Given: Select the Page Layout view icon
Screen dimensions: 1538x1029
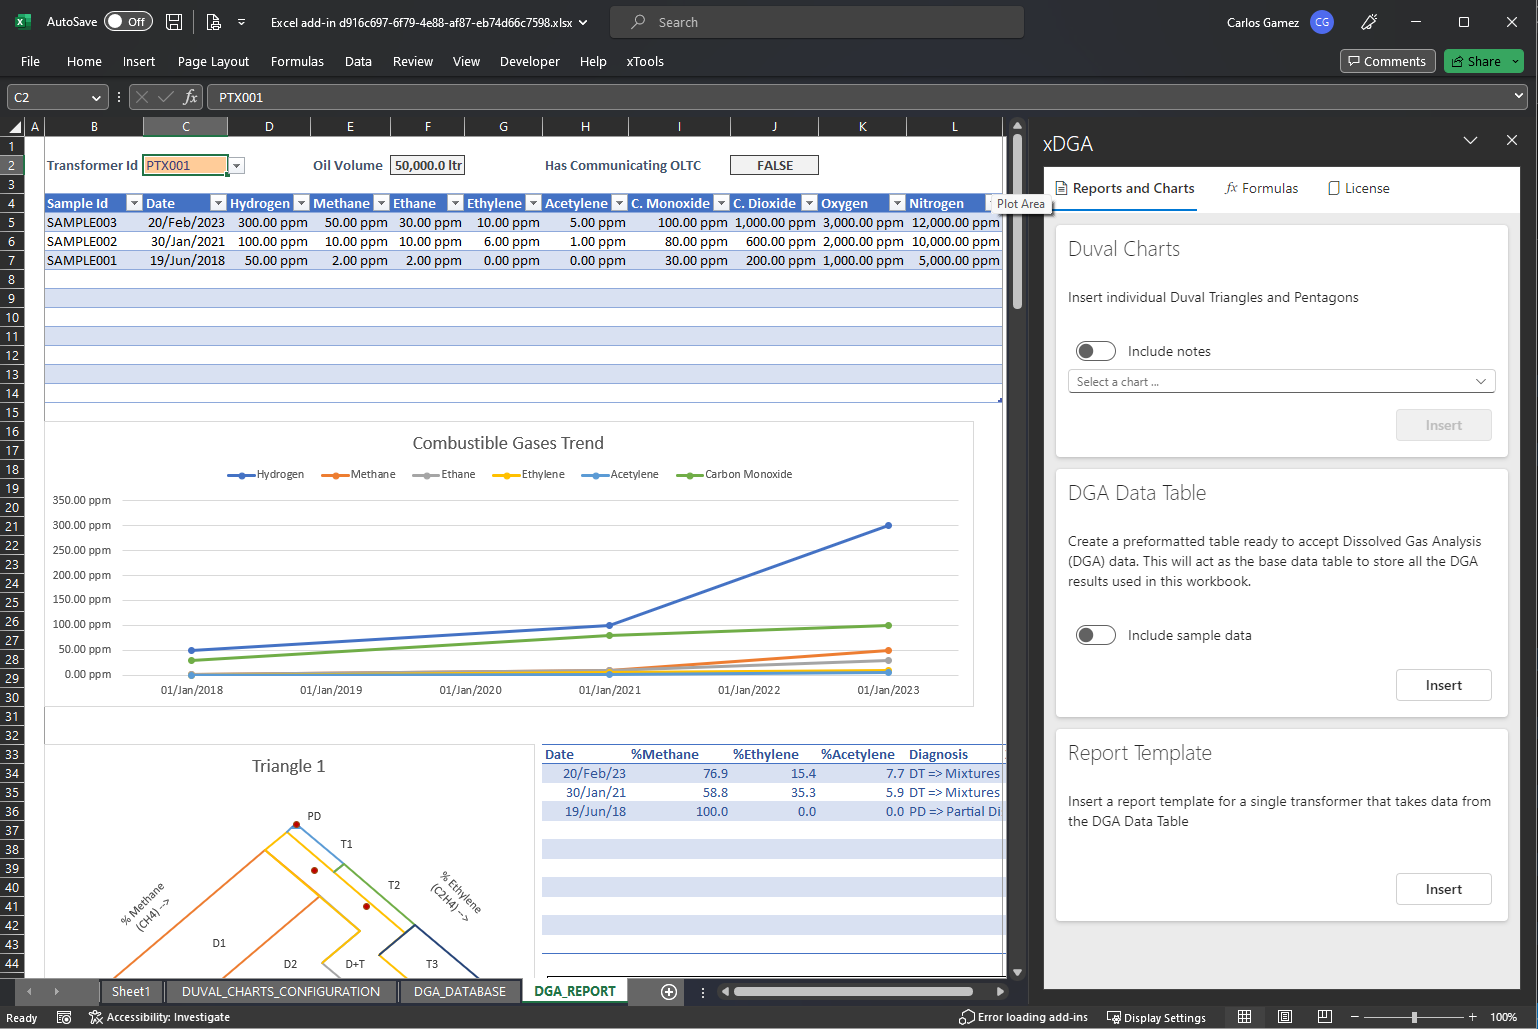Looking at the screenshot, I should click(x=1285, y=1017).
